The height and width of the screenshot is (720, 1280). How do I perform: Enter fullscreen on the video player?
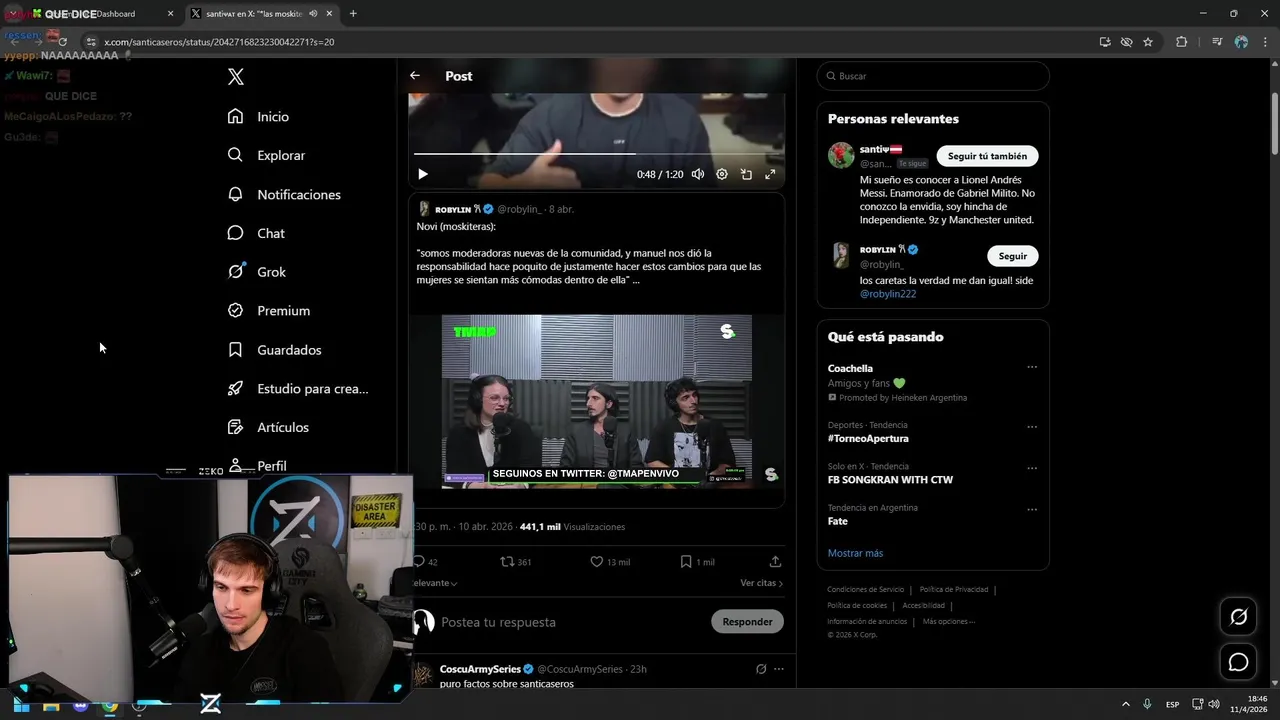770,174
